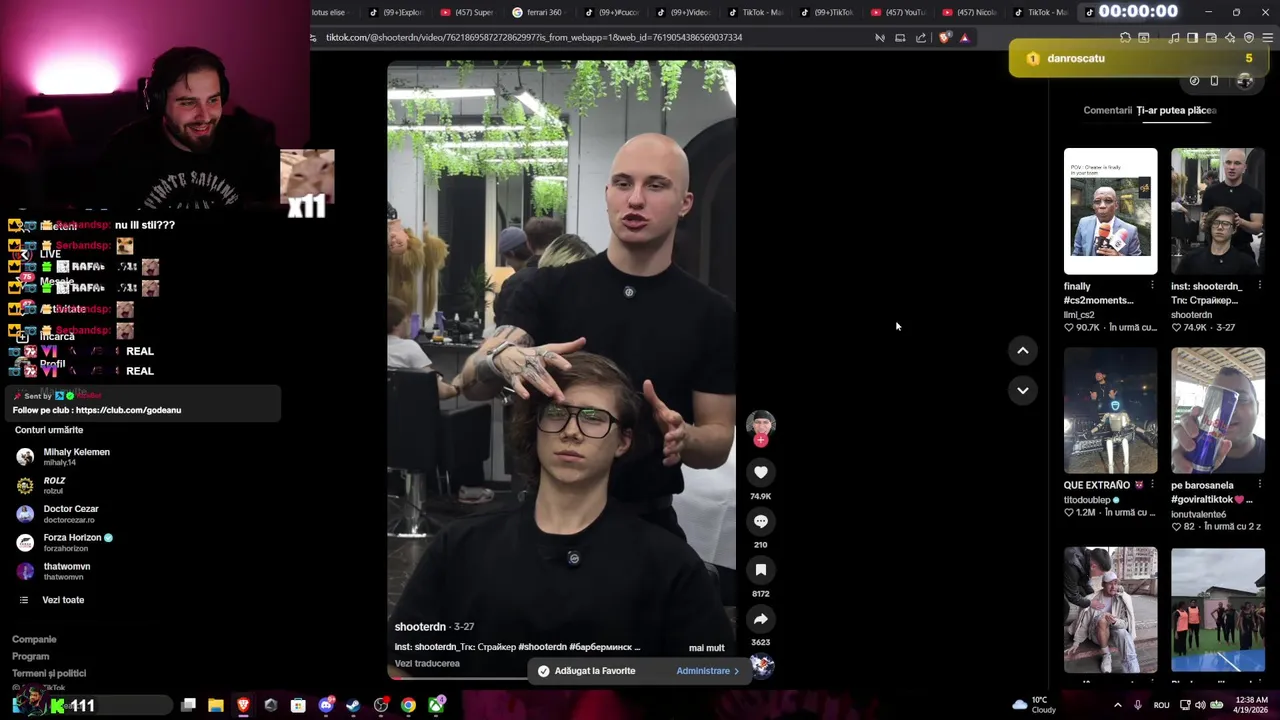Open Xbox app from taskbar

pyautogui.click(x=436, y=705)
